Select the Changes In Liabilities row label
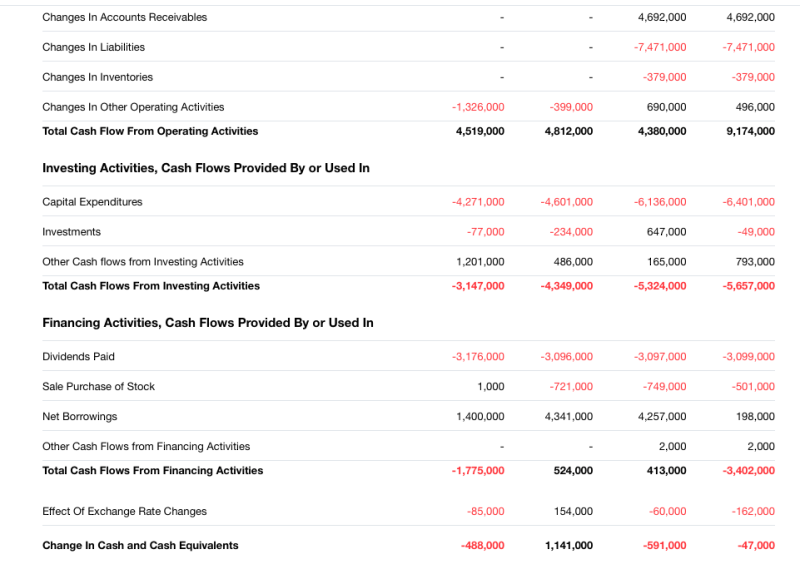 coord(93,47)
